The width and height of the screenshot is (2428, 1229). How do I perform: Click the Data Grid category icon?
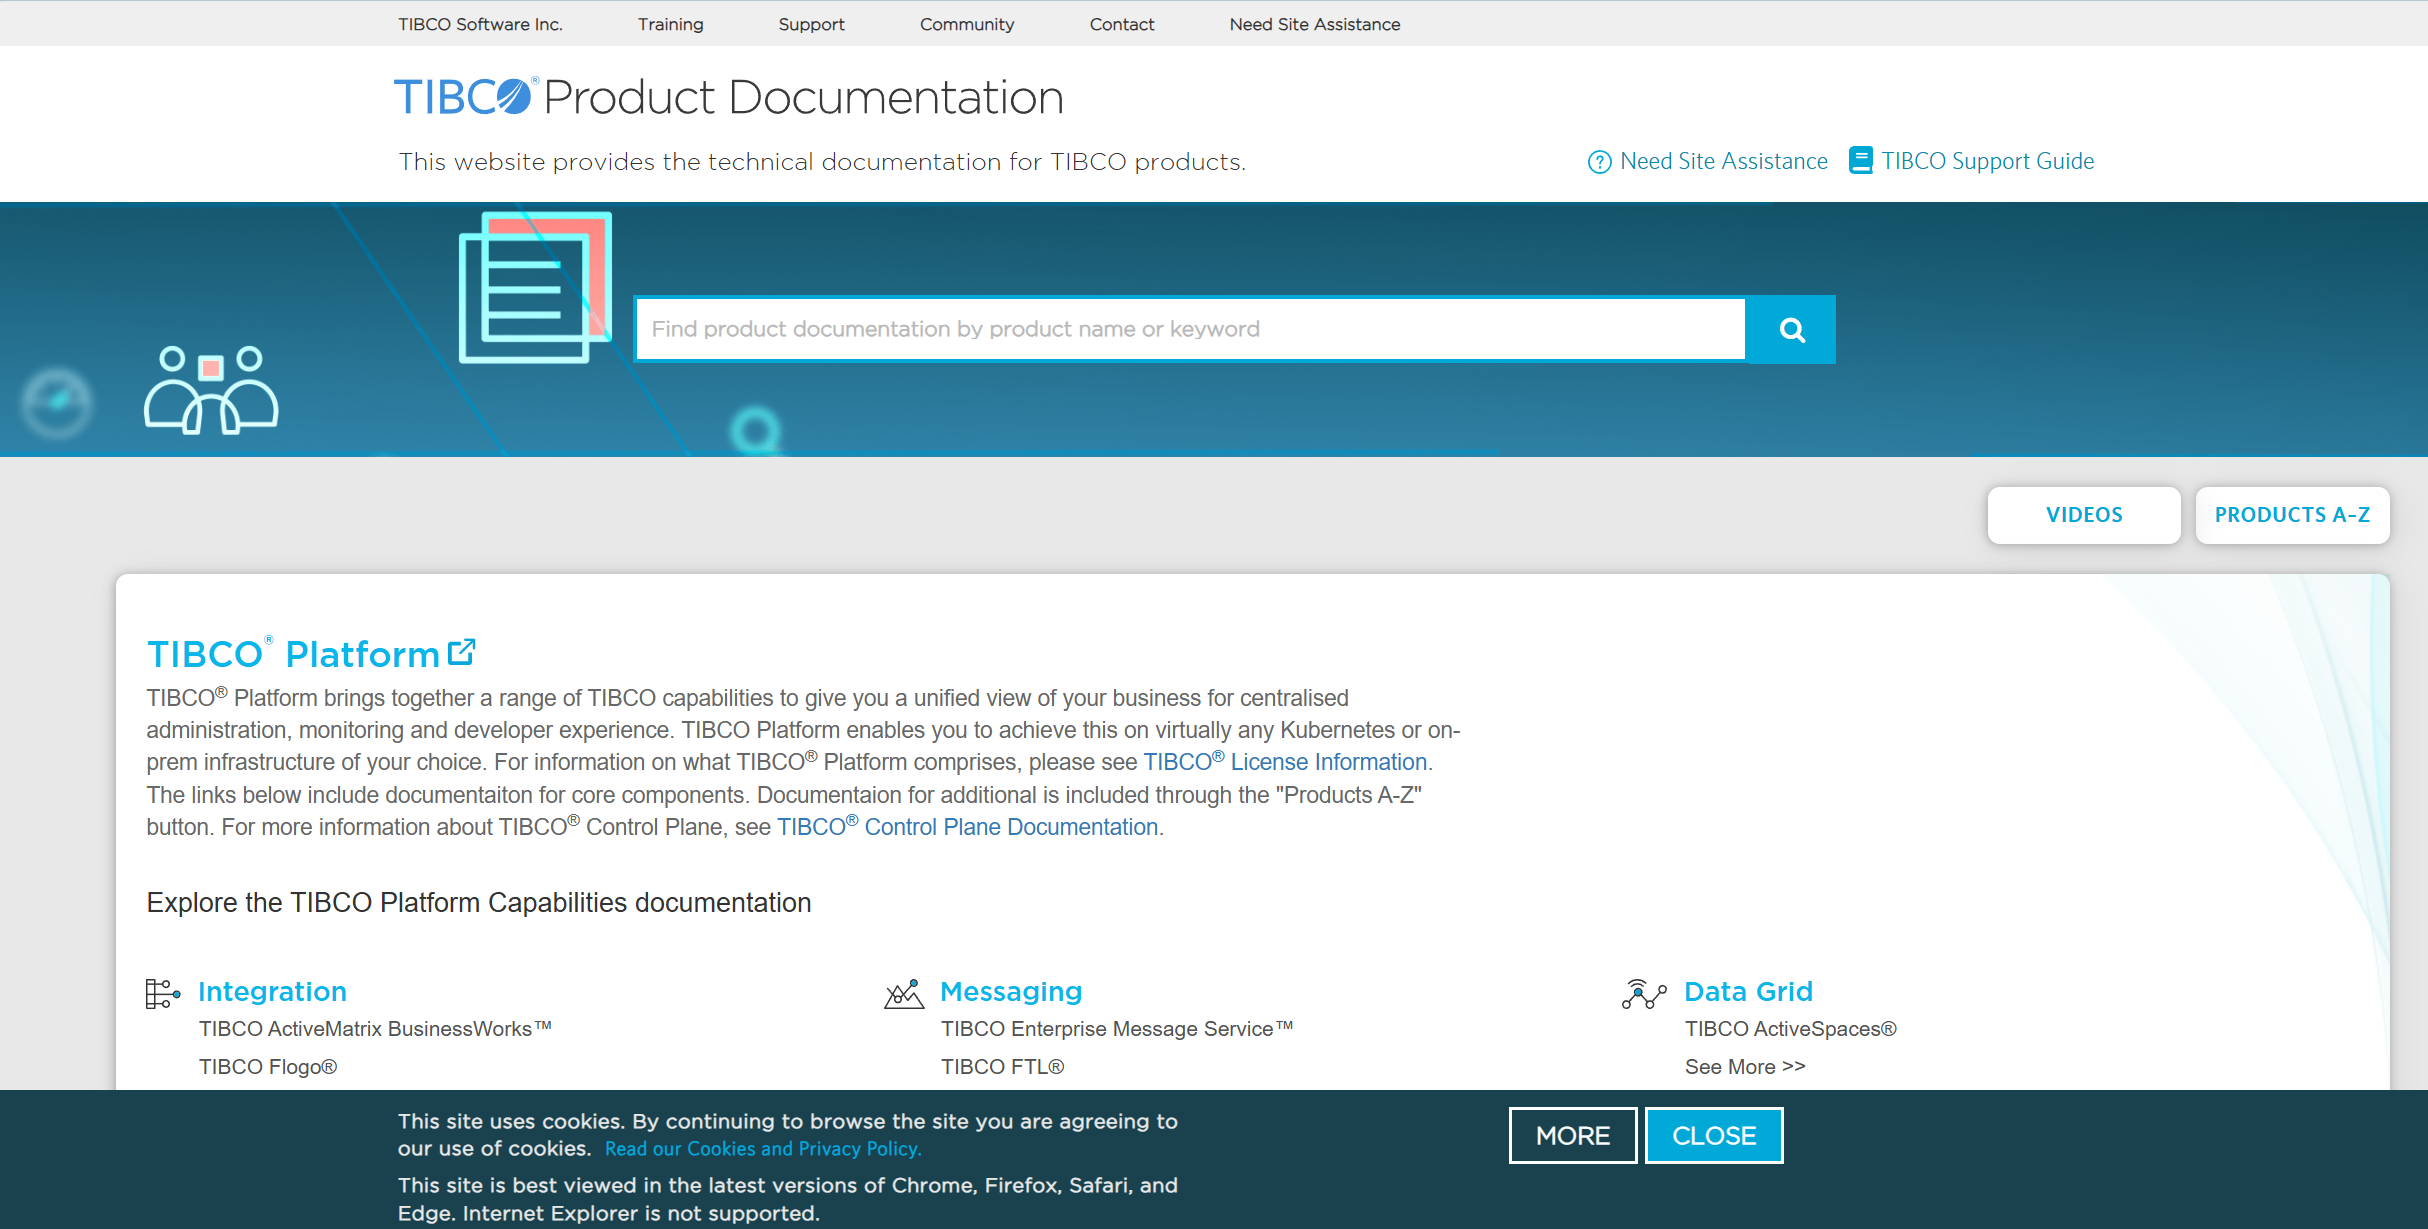[1644, 993]
